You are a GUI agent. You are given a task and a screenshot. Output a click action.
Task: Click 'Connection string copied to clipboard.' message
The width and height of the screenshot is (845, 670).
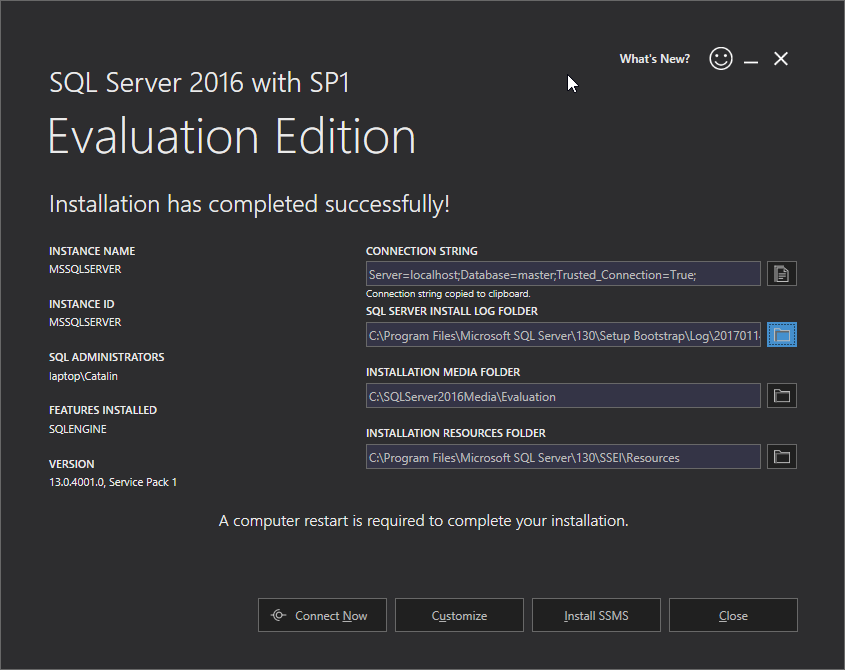pyautogui.click(x=448, y=294)
